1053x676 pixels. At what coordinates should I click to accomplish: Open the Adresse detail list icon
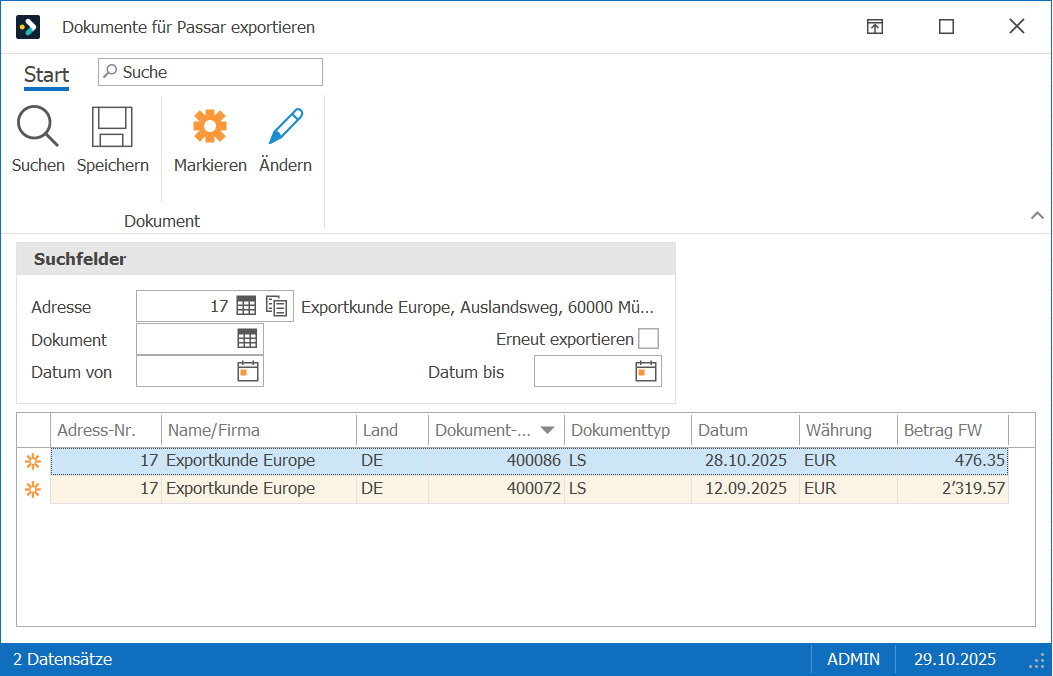pyautogui.click(x=276, y=306)
